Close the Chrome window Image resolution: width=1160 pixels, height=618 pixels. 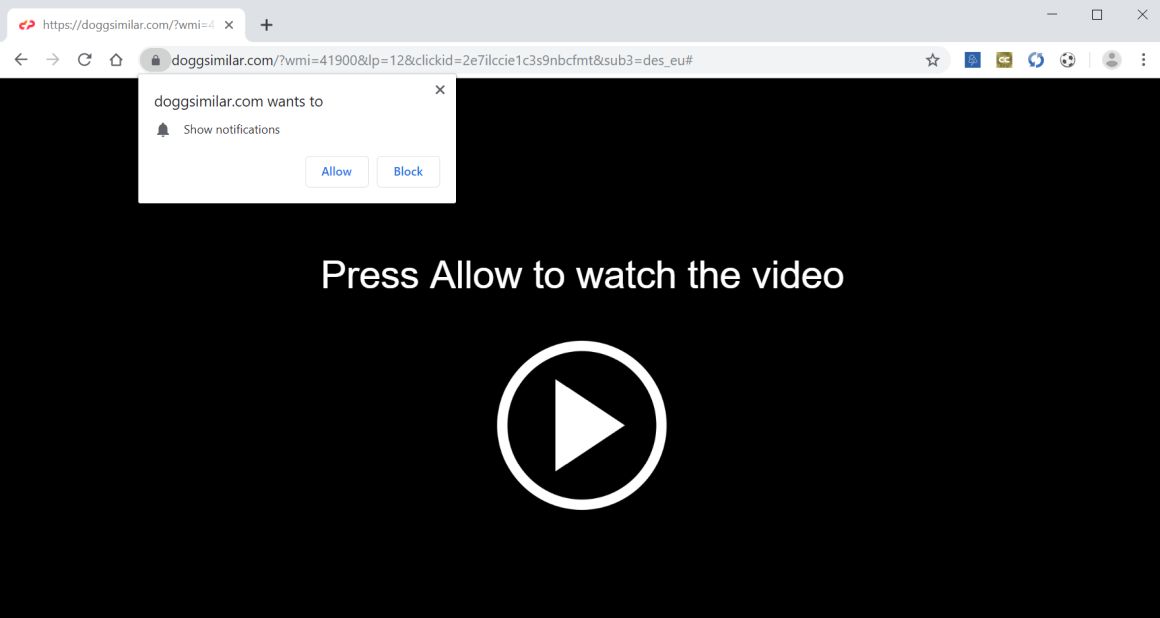tap(1142, 14)
